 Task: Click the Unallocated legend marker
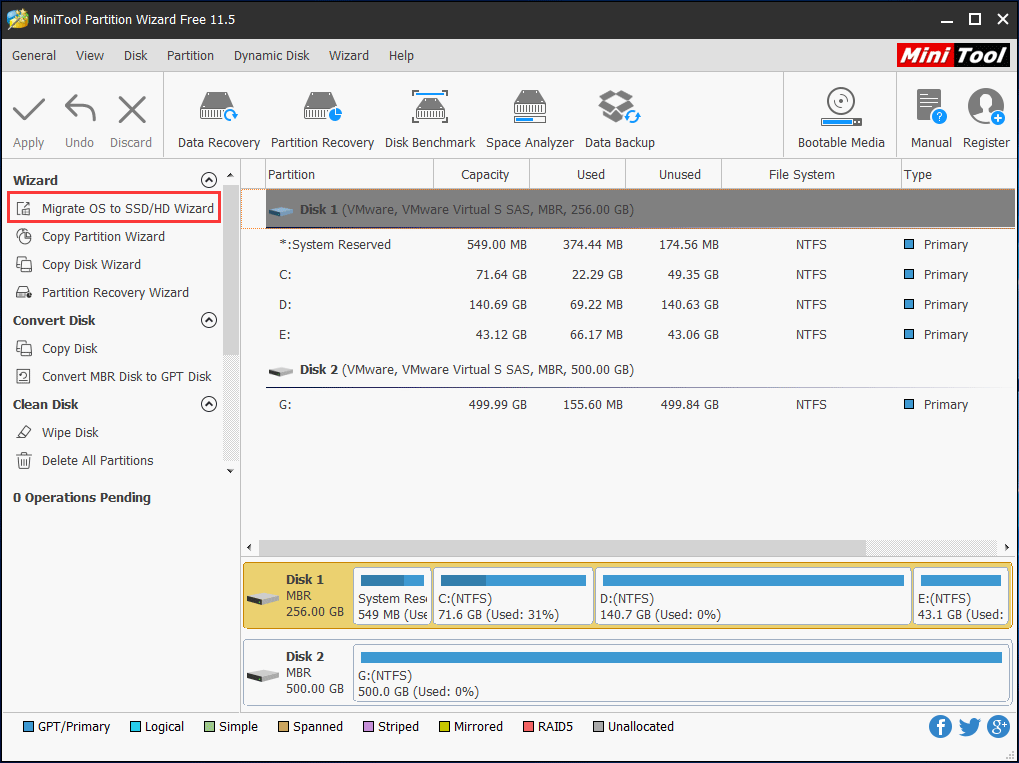[x=598, y=727]
